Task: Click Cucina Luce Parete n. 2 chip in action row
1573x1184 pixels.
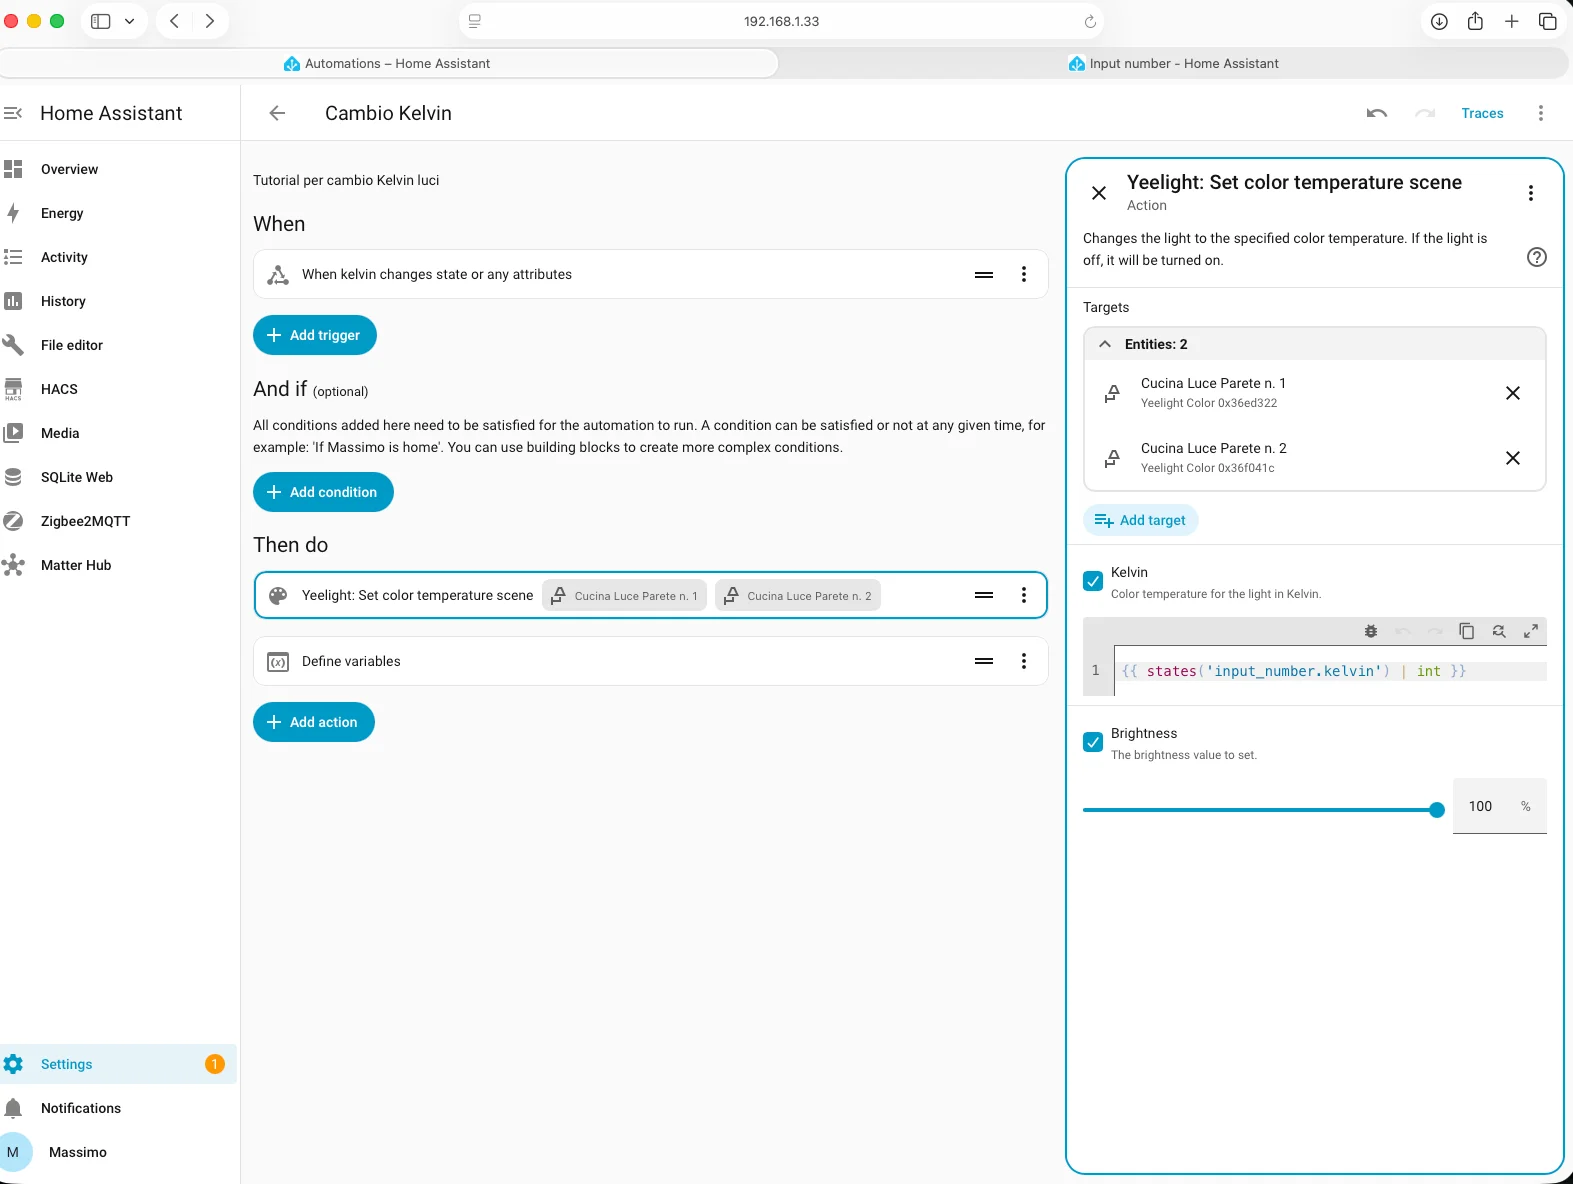Action: pos(798,595)
